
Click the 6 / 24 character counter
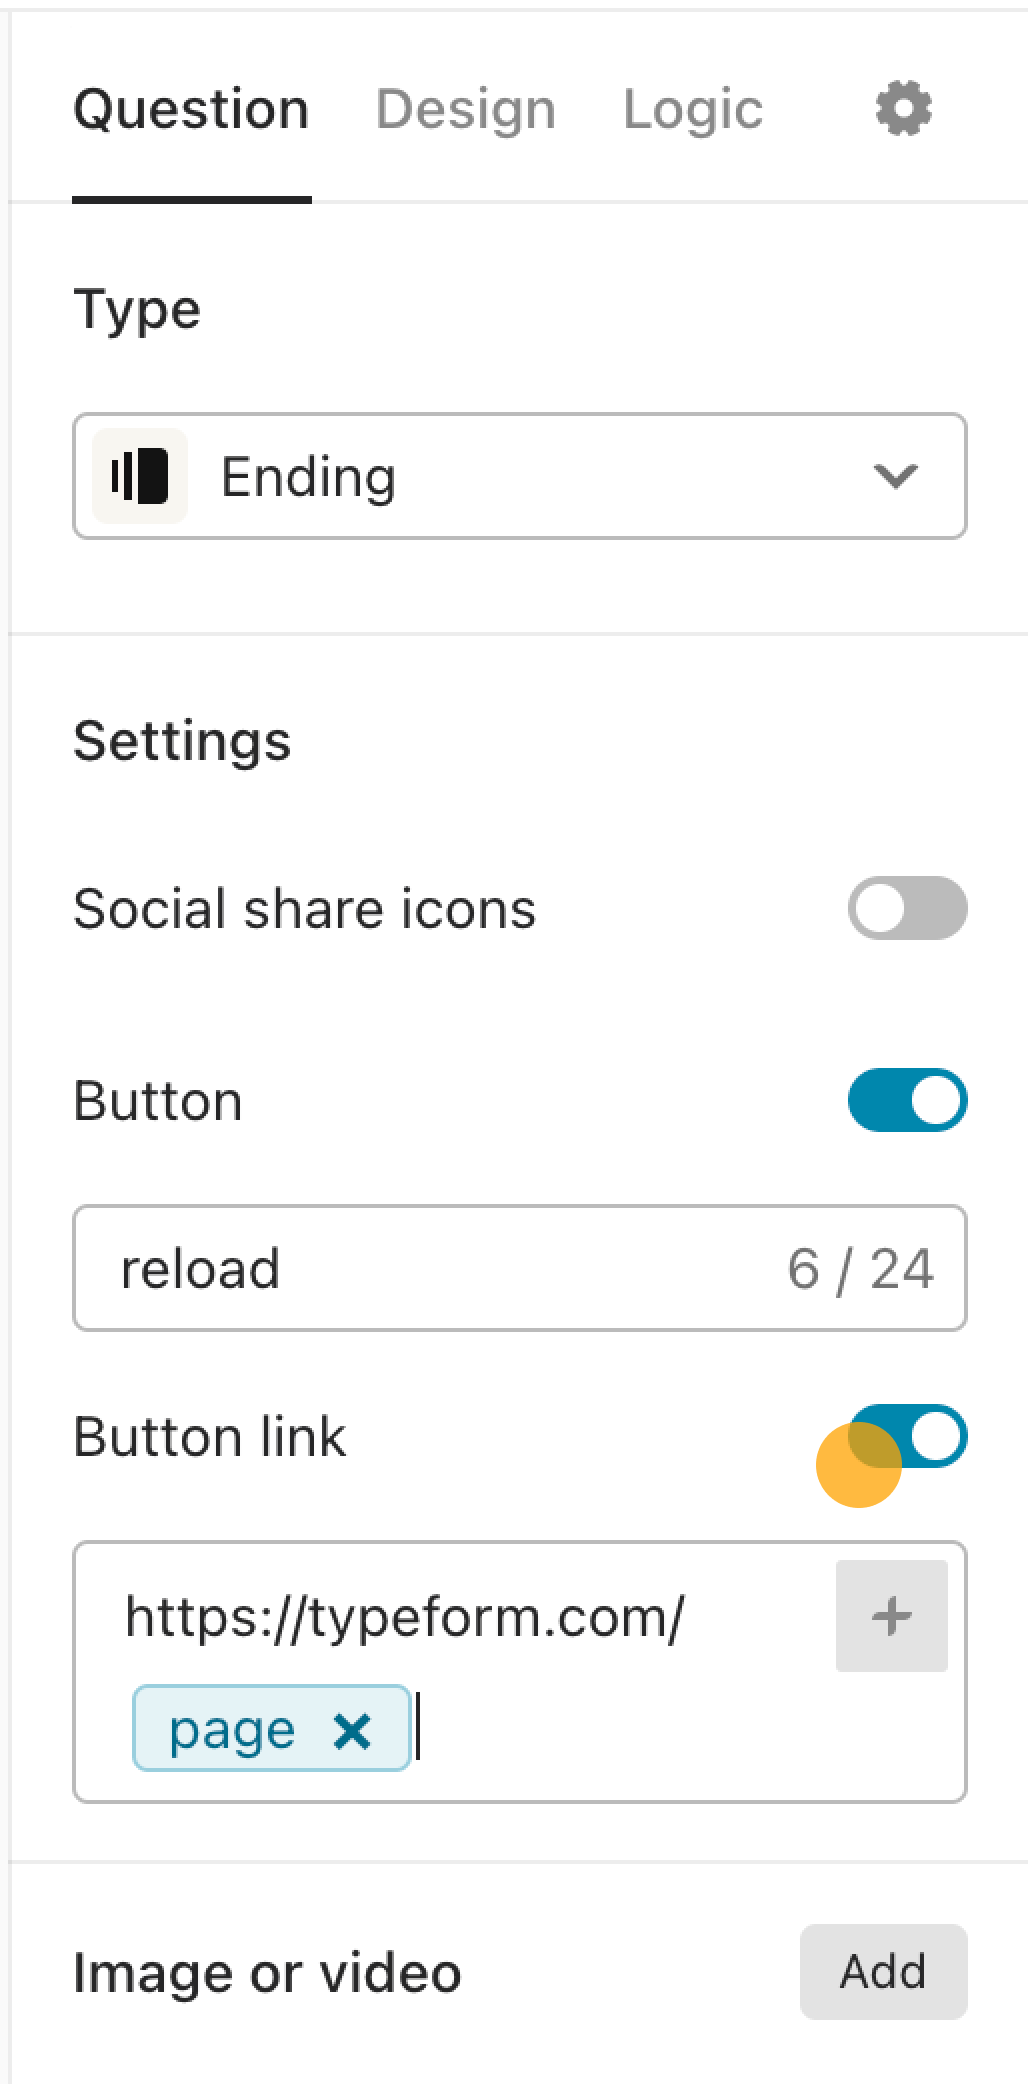point(861,1269)
